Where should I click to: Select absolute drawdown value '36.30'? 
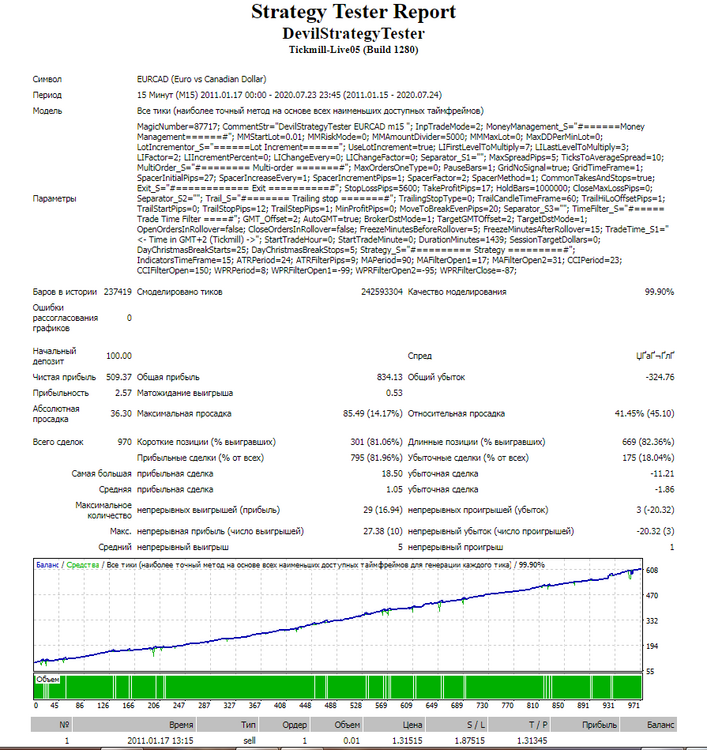[x=121, y=414]
